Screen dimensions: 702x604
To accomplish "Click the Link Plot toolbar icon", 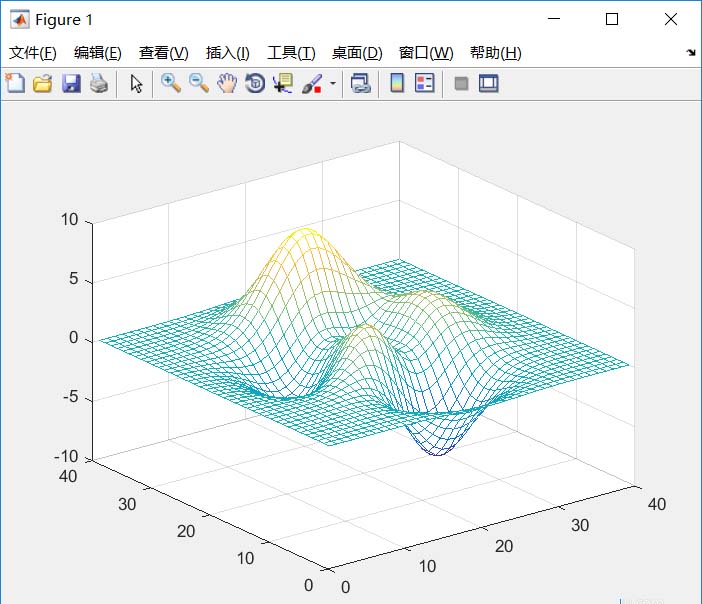I will (360, 84).
